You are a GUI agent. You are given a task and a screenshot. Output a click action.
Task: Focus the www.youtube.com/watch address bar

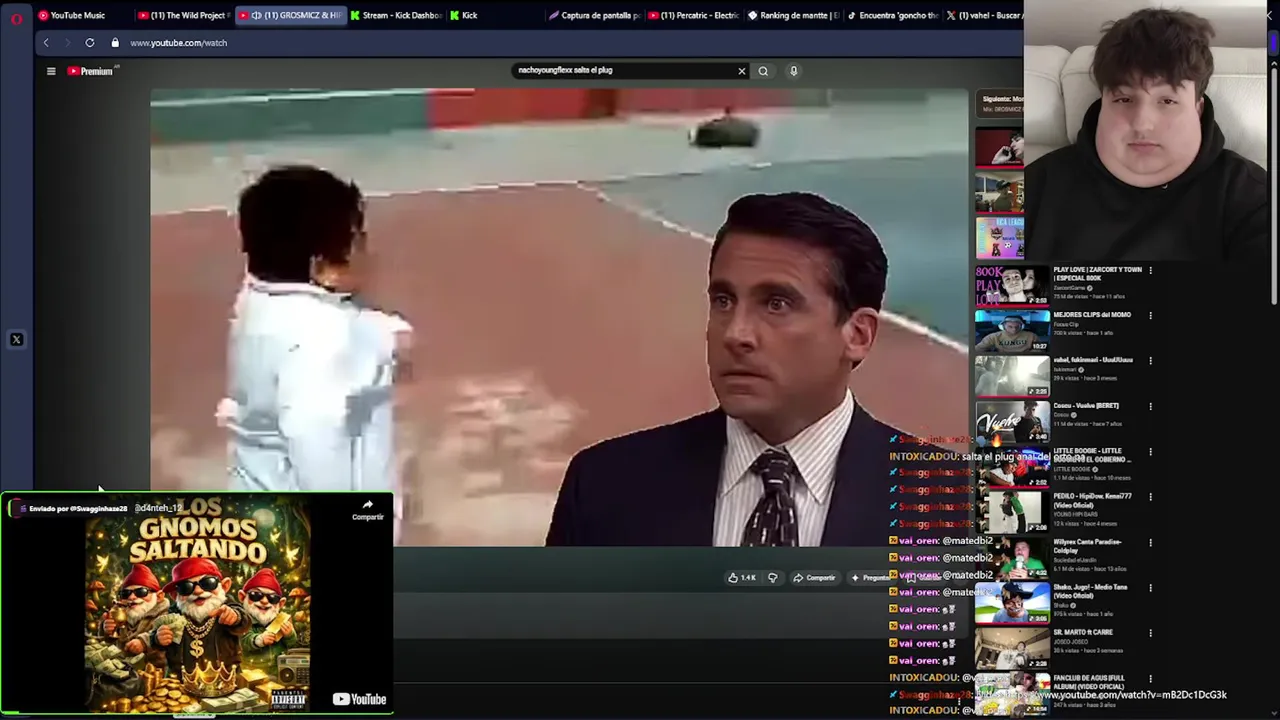(x=178, y=43)
